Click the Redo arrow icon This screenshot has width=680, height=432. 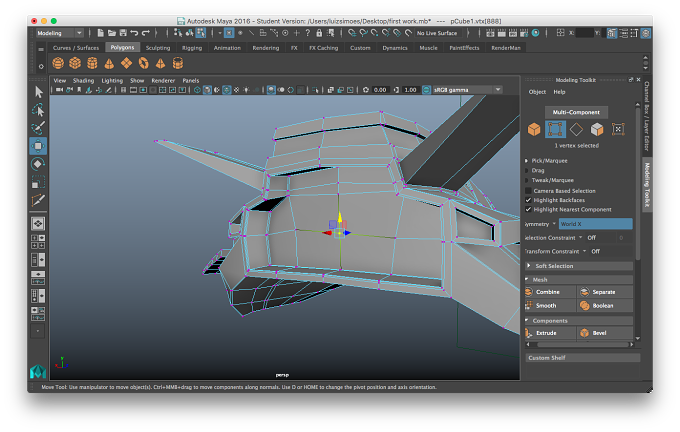(146, 33)
